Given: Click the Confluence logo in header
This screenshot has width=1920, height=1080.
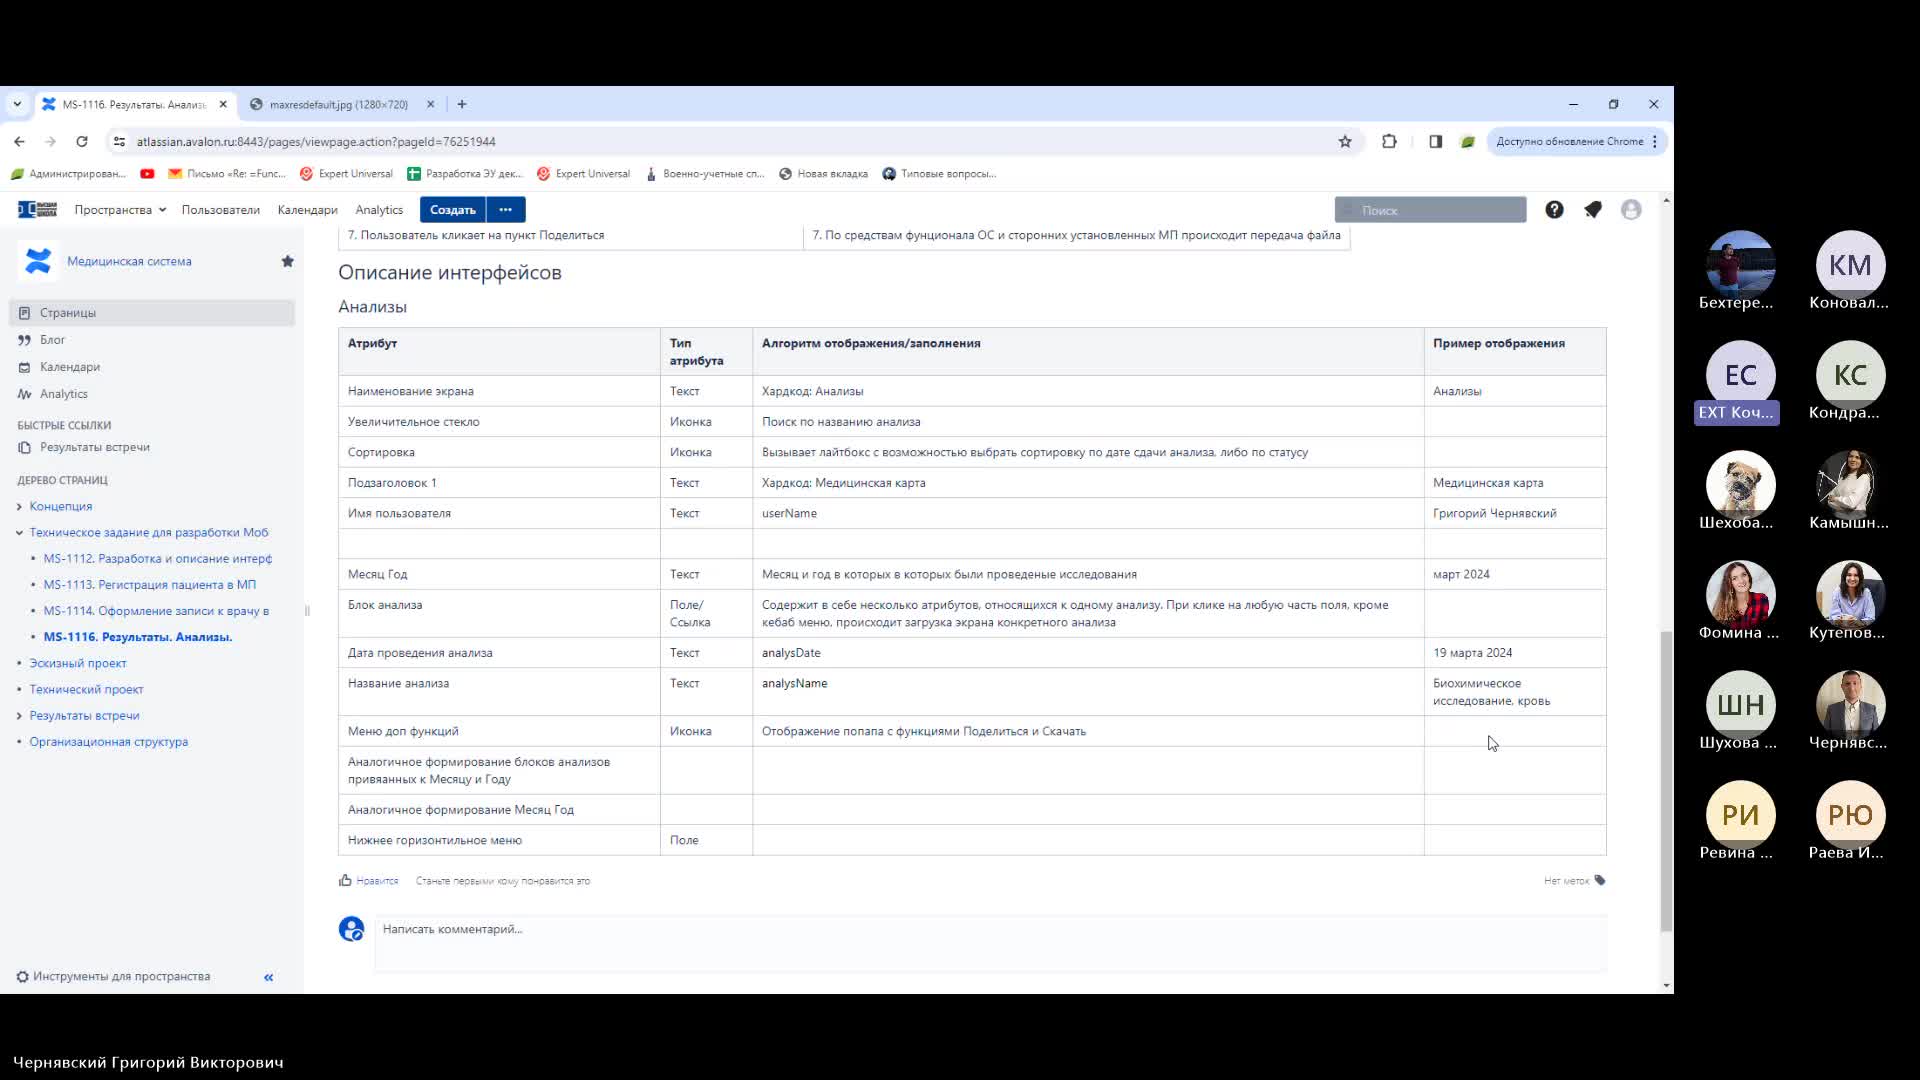Looking at the screenshot, I should coord(38,209).
